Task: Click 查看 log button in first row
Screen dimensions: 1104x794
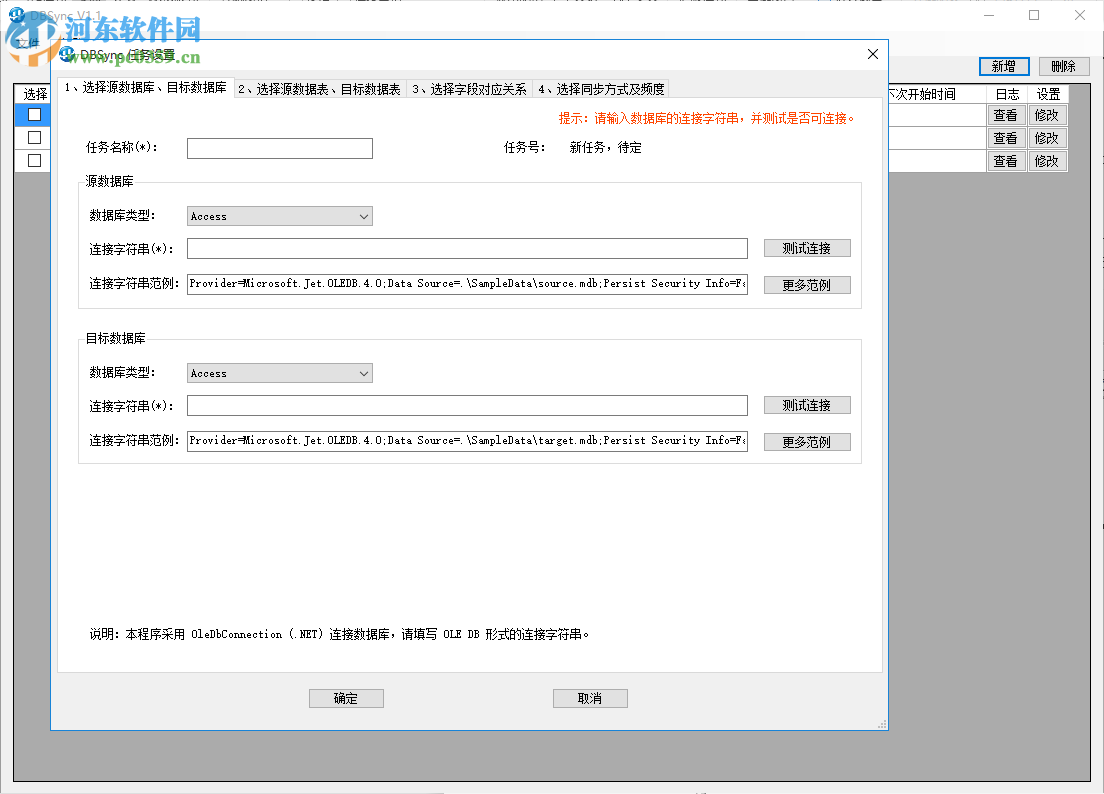Action: 1005,115
